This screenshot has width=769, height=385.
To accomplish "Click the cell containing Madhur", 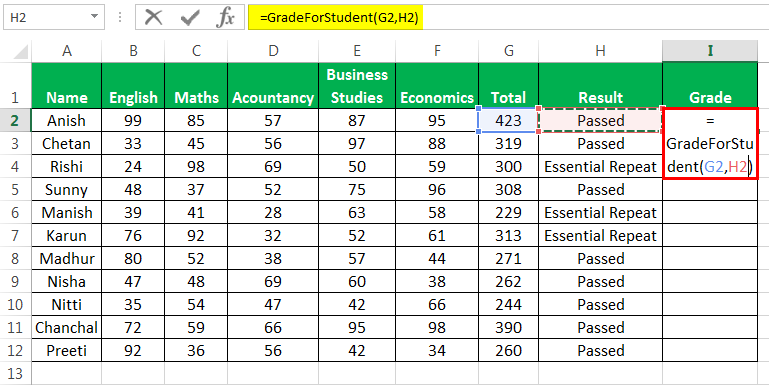I will [x=67, y=258].
